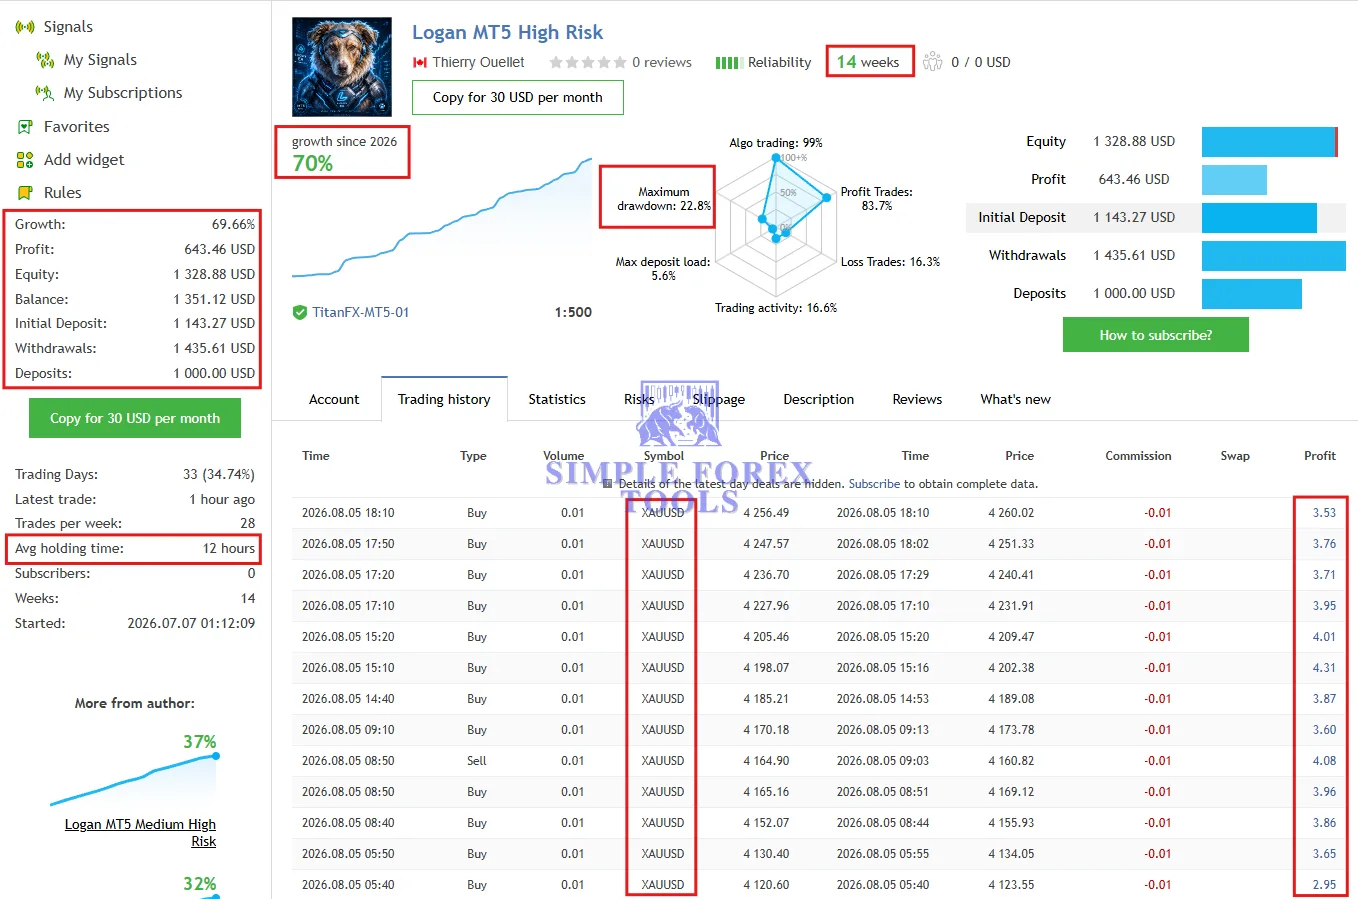Open author Thierry Ouellet's profile
1358x899 pixels.
click(x=478, y=62)
